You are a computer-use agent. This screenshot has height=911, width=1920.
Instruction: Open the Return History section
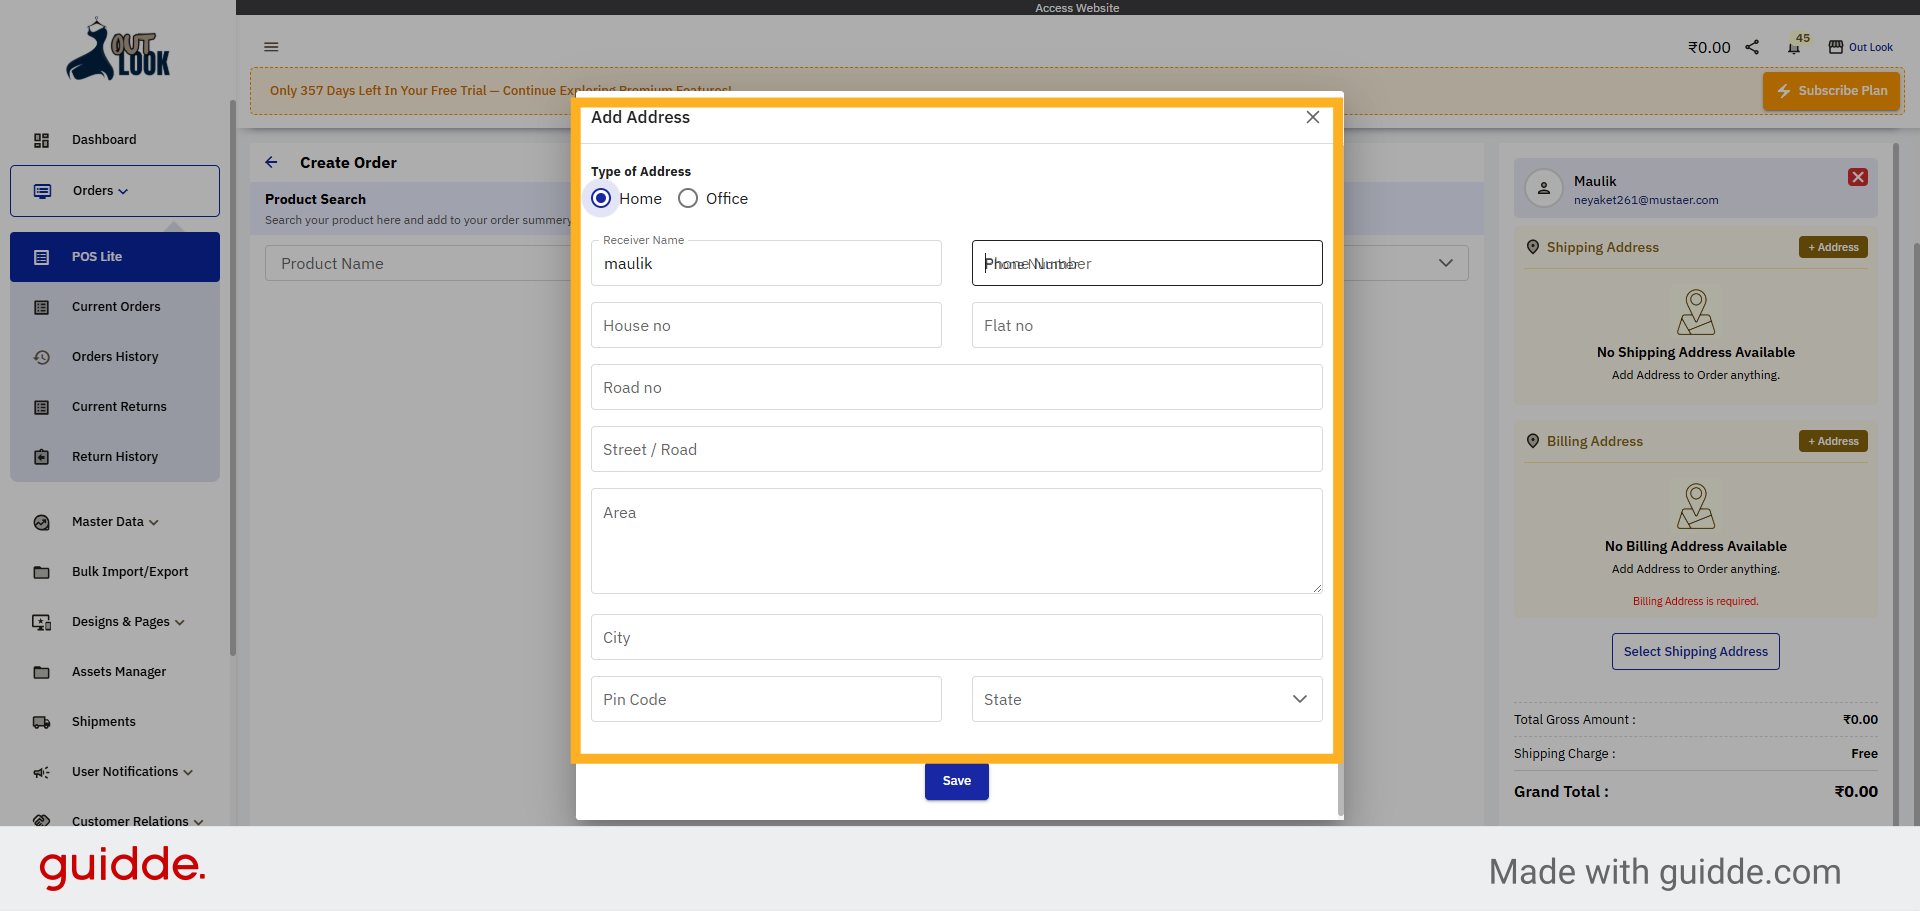pos(115,456)
